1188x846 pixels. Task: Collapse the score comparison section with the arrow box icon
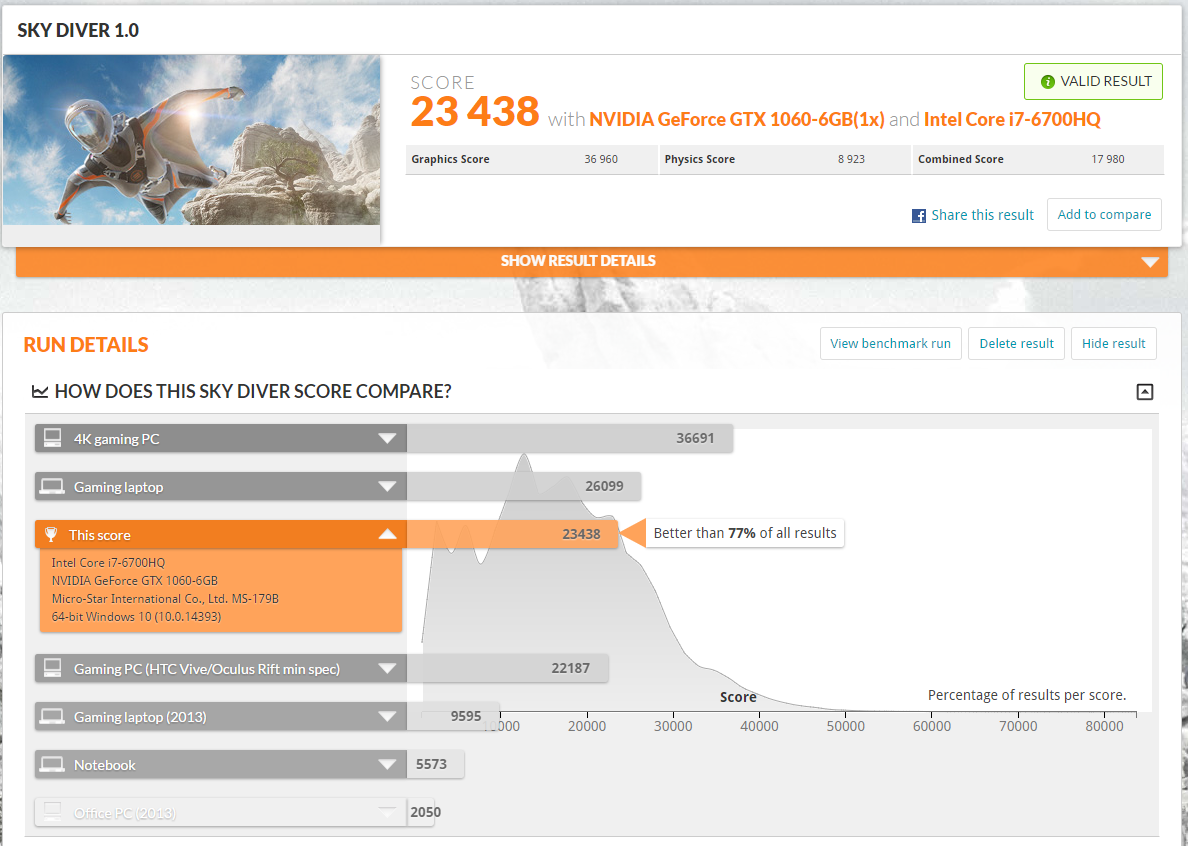(1145, 392)
